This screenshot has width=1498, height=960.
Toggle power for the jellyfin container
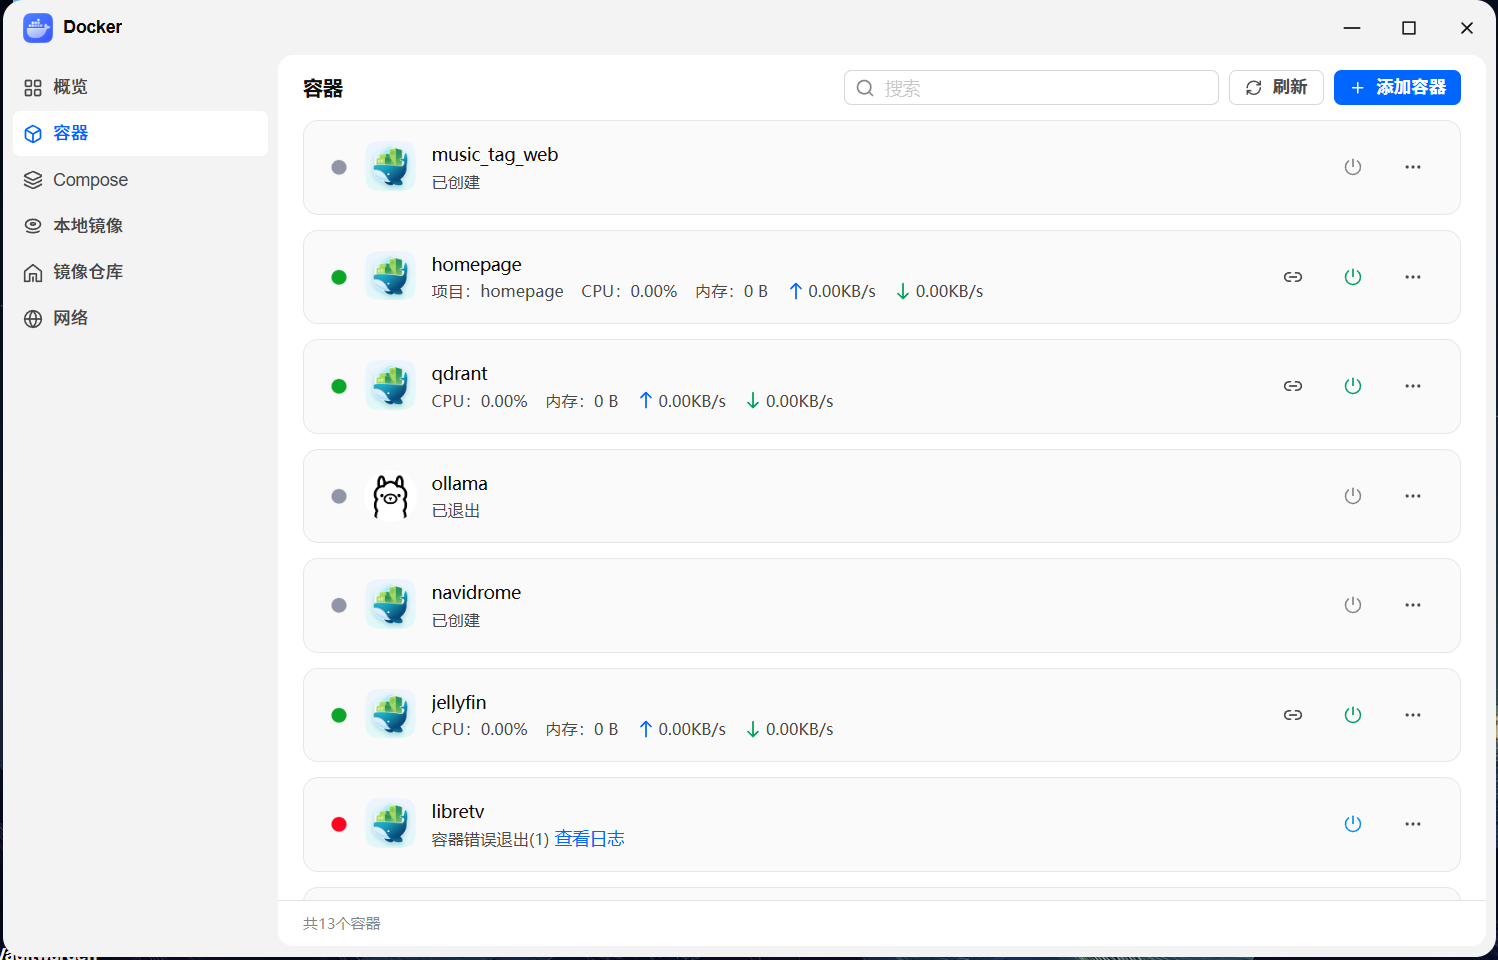click(x=1353, y=715)
